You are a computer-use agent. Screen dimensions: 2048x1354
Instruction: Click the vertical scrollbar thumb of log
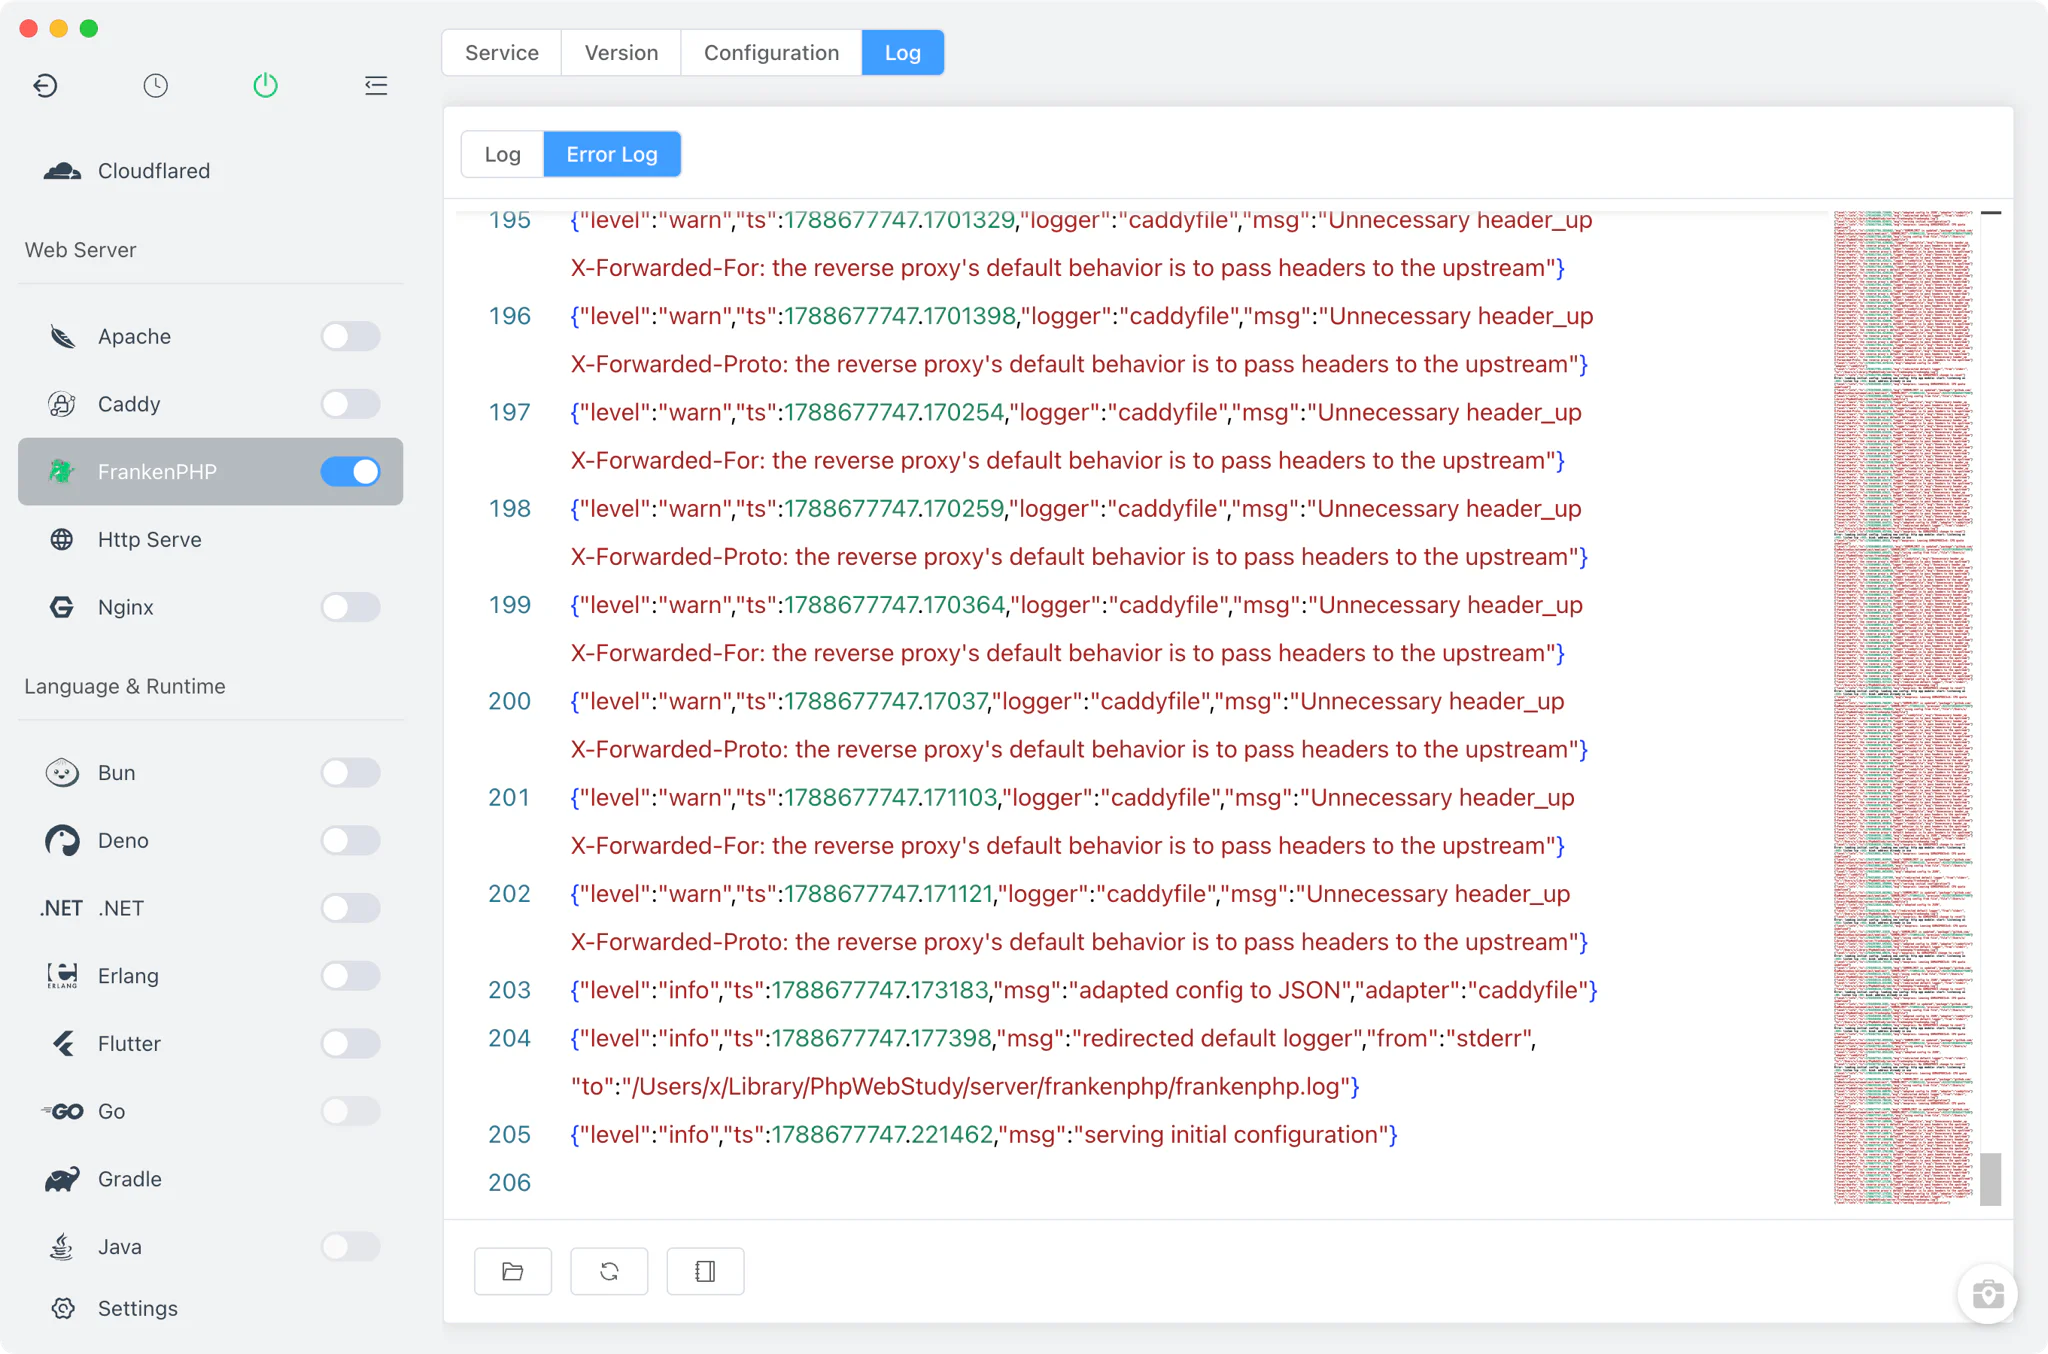pyautogui.click(x=1990, y=1179)
